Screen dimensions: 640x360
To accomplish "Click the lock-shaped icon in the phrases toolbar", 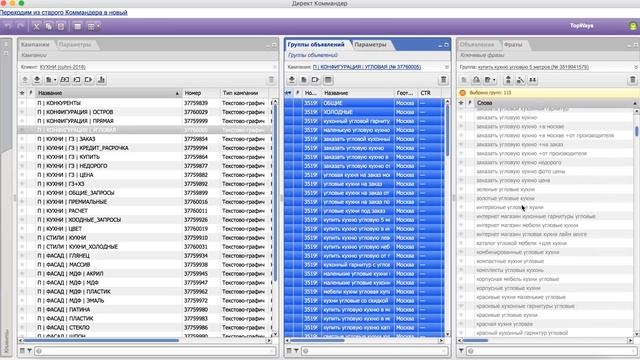I will tap(476, 80).
